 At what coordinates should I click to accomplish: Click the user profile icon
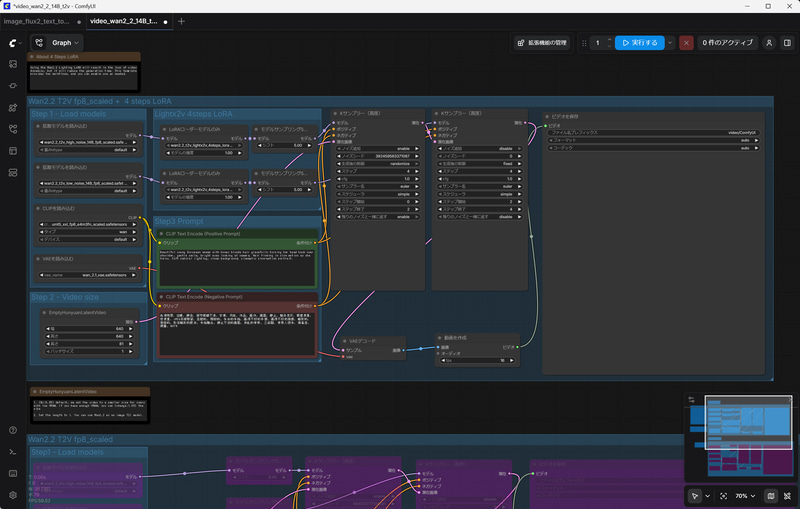click(769, 43)
